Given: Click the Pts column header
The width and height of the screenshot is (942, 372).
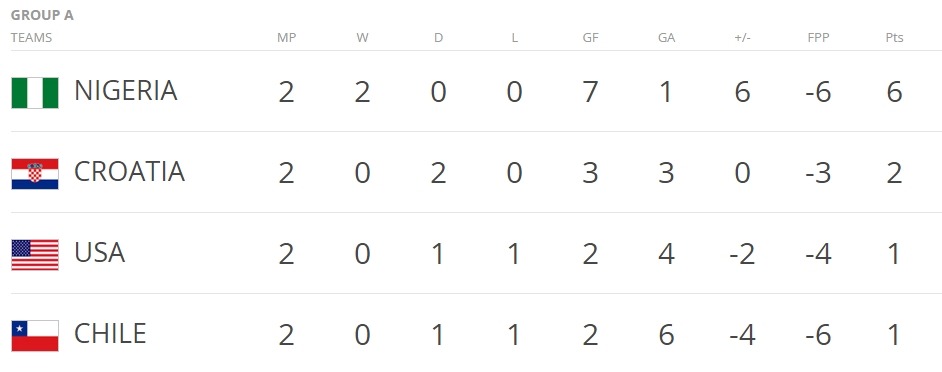Looking at the screenshot, I should pyautogui.click(x=895, y=38).
